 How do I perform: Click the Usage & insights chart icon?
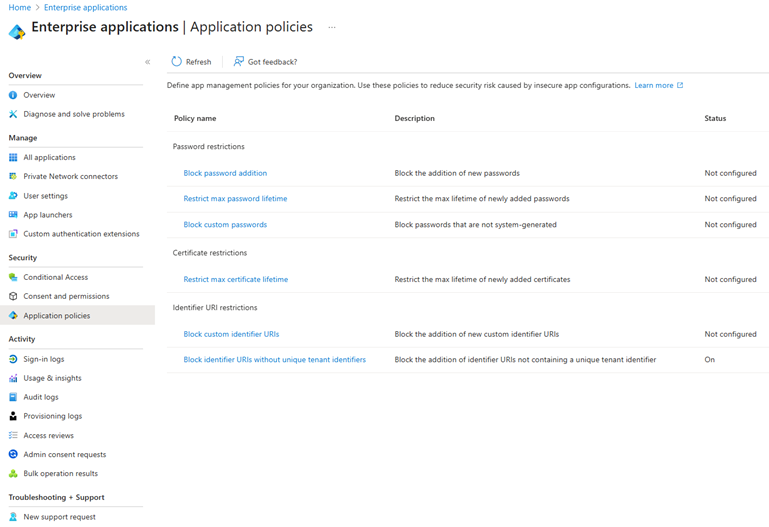coord(13,378)
